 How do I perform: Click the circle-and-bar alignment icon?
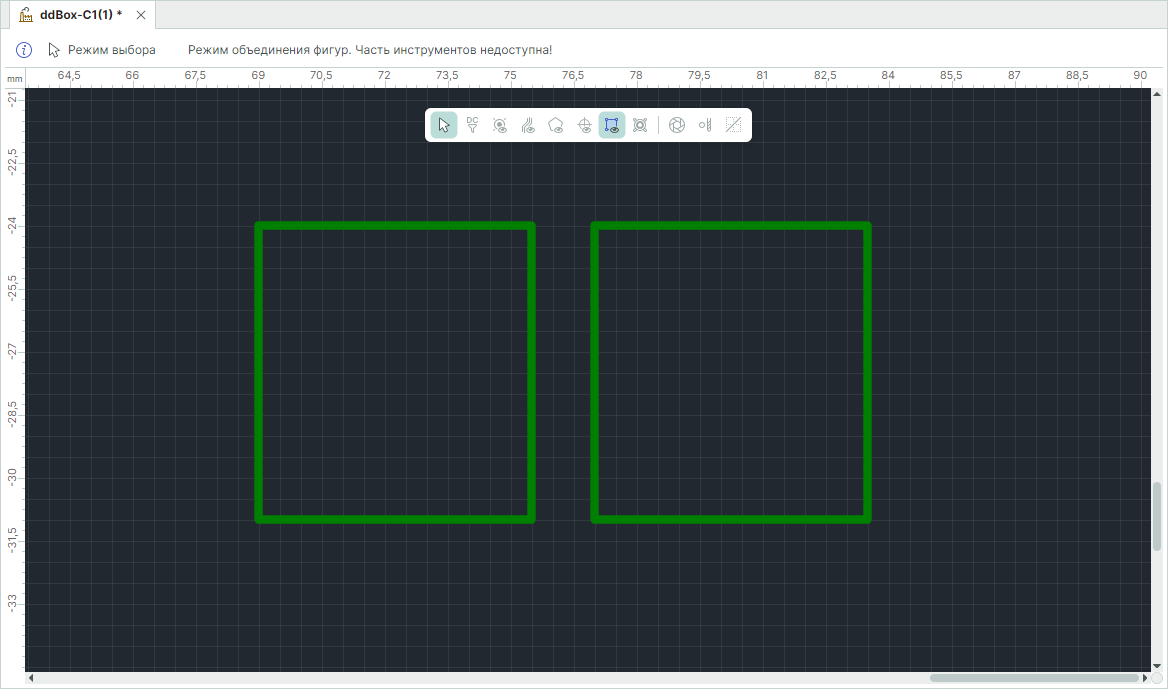(x=705, y=125)
